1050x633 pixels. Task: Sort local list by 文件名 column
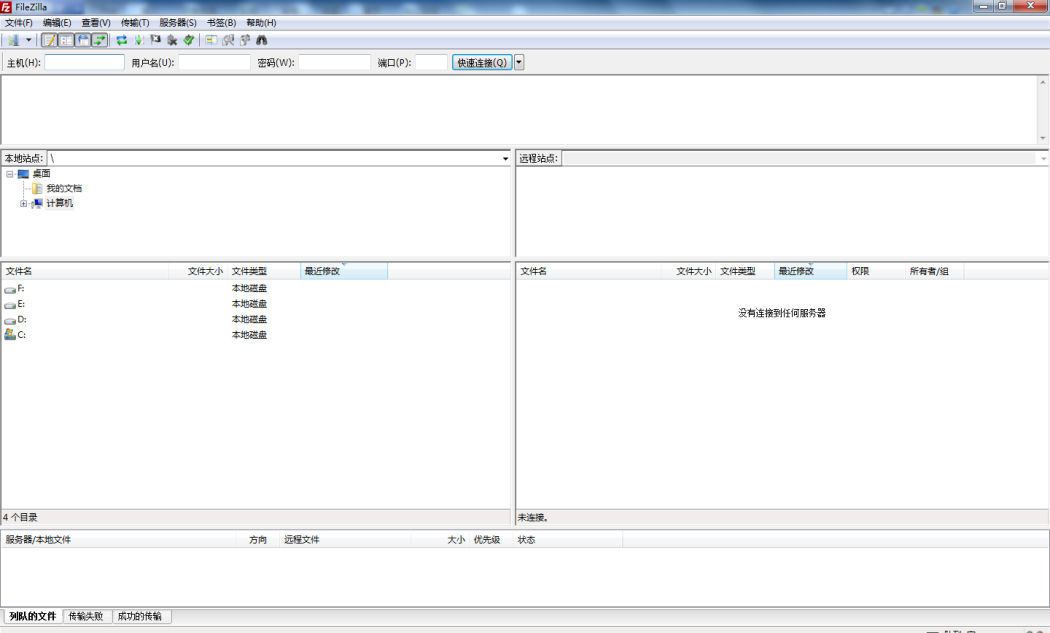coord(85,271)
